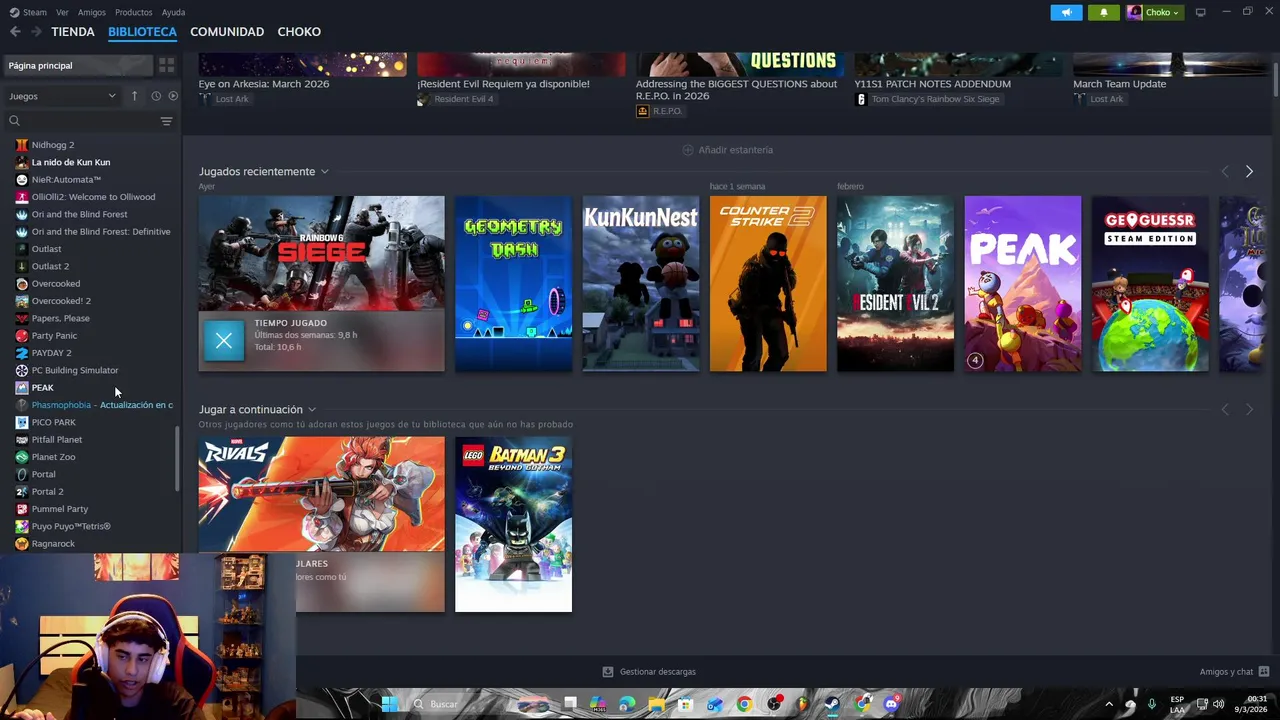Open the LEGO Batman 3 cover

[513, 524]
